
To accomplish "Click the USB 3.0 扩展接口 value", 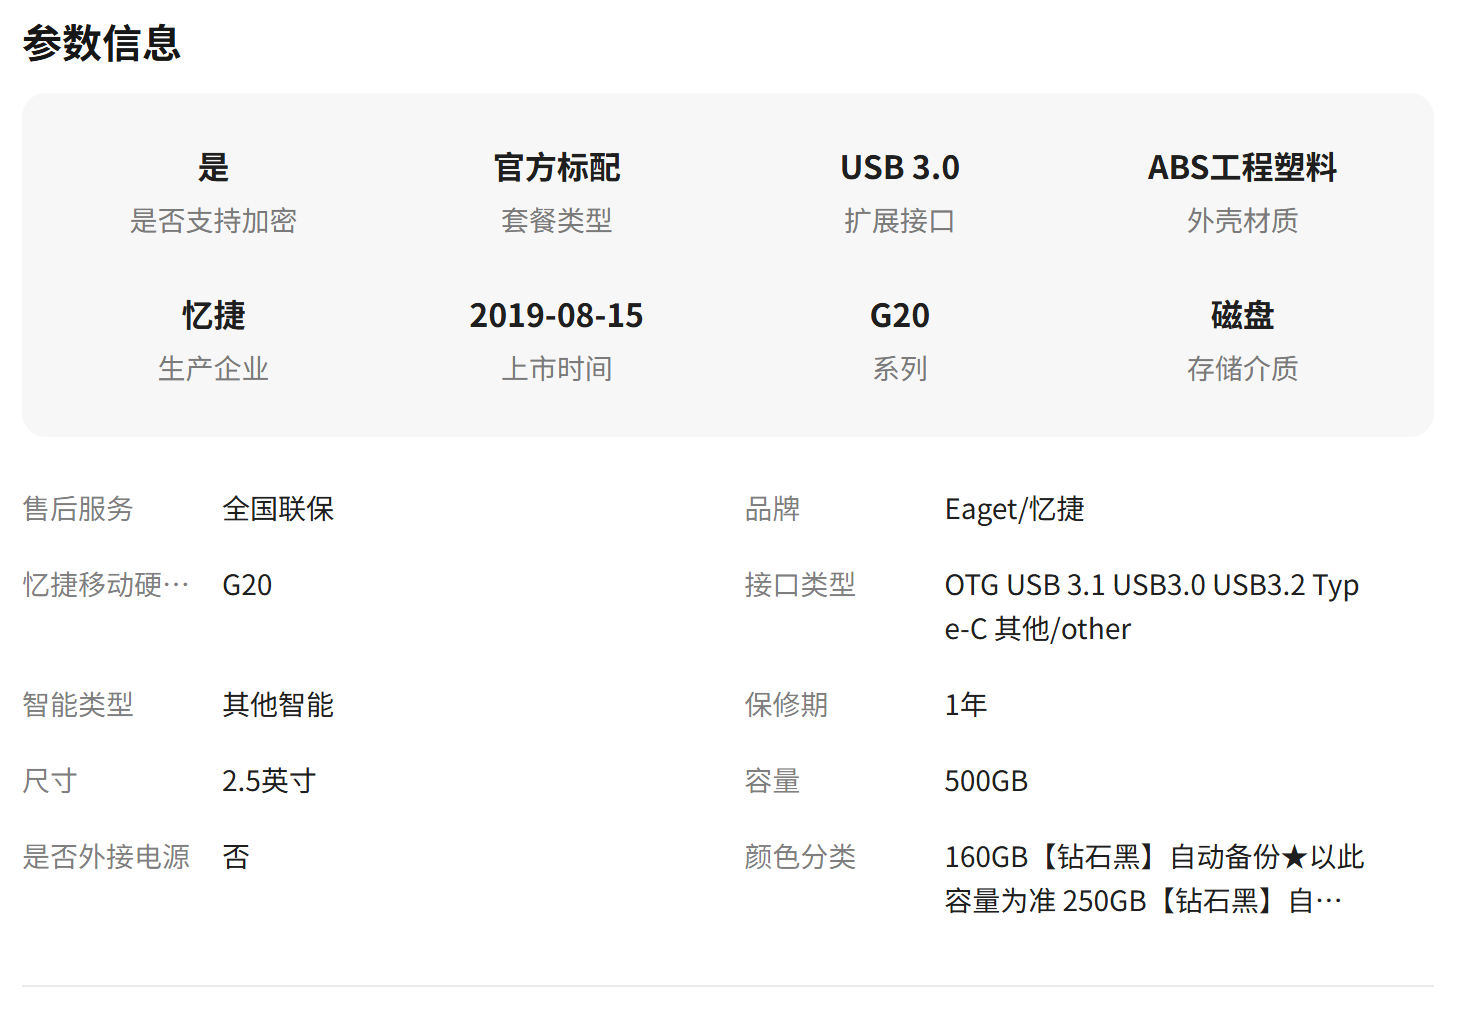I will [x=899, y=168].
